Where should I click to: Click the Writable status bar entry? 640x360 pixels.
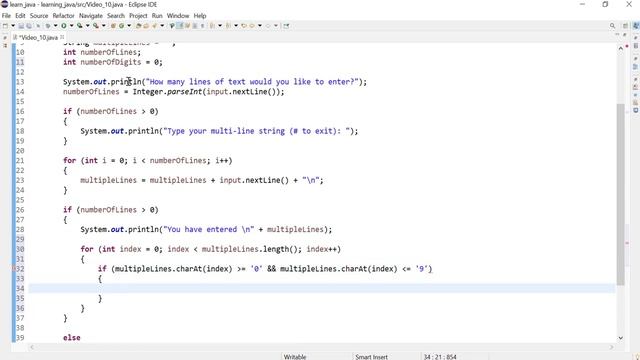[x=295, y=357]
